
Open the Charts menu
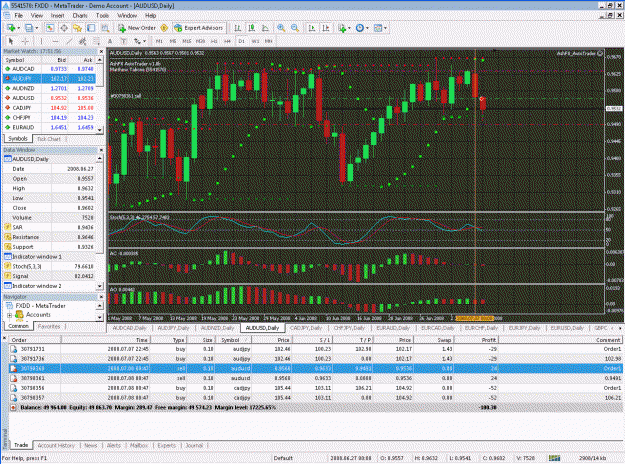[x=80, y=16]
